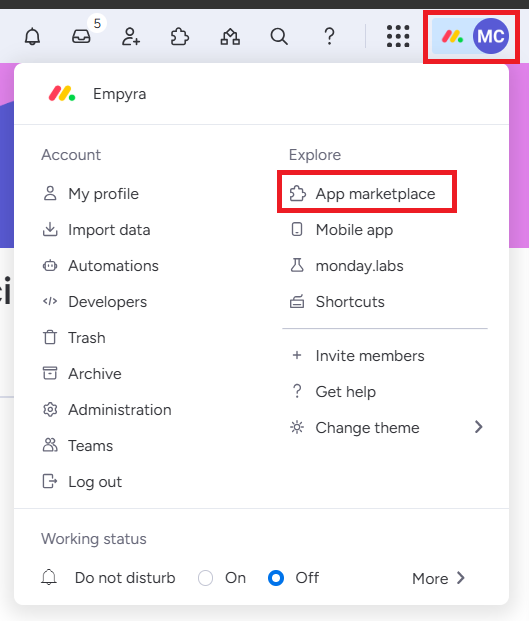529x621 pixels.
Task: Open the apps puzzle piece icon in toolbar
Action: point(180,37)
